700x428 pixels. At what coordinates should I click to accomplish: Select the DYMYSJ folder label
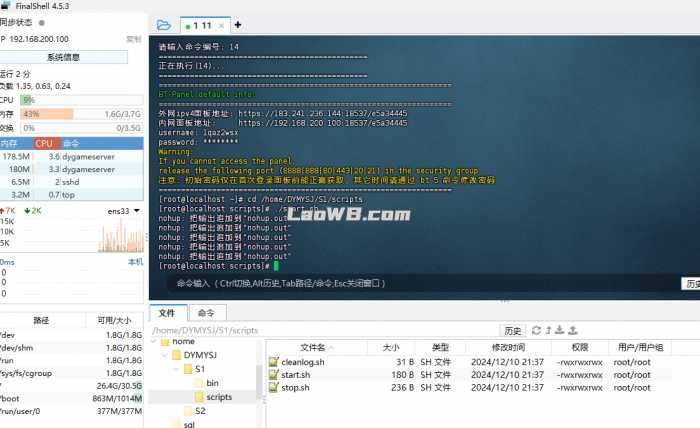click(x=200, y=355)
